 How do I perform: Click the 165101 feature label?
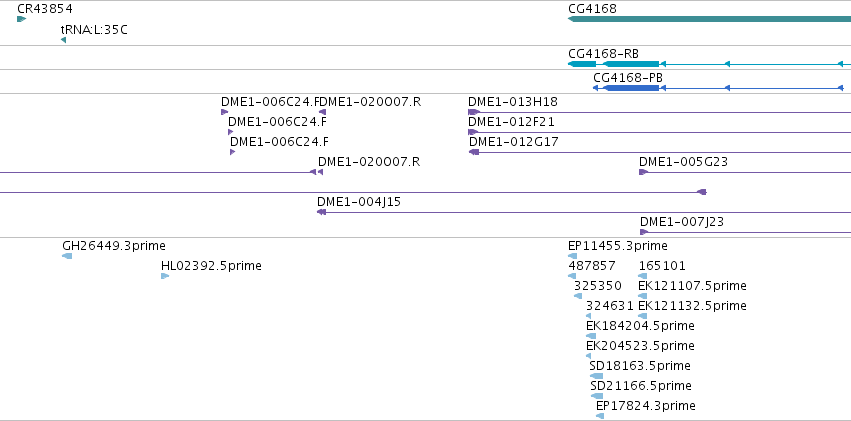(662, 266)
